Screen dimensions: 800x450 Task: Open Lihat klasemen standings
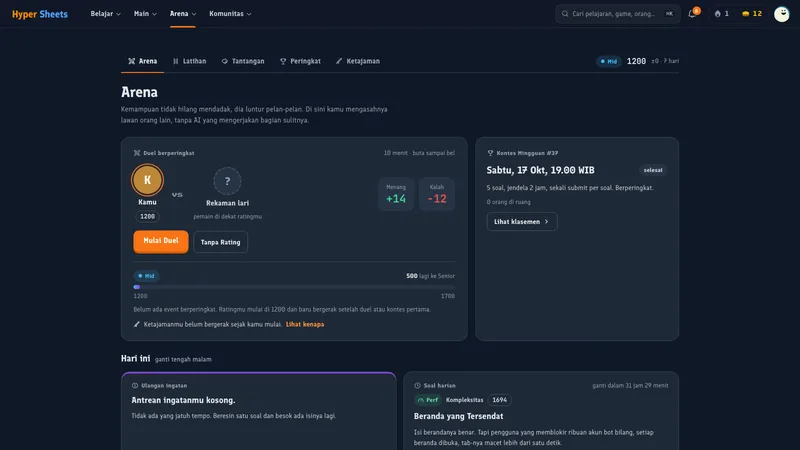click(x=522, y=221)
